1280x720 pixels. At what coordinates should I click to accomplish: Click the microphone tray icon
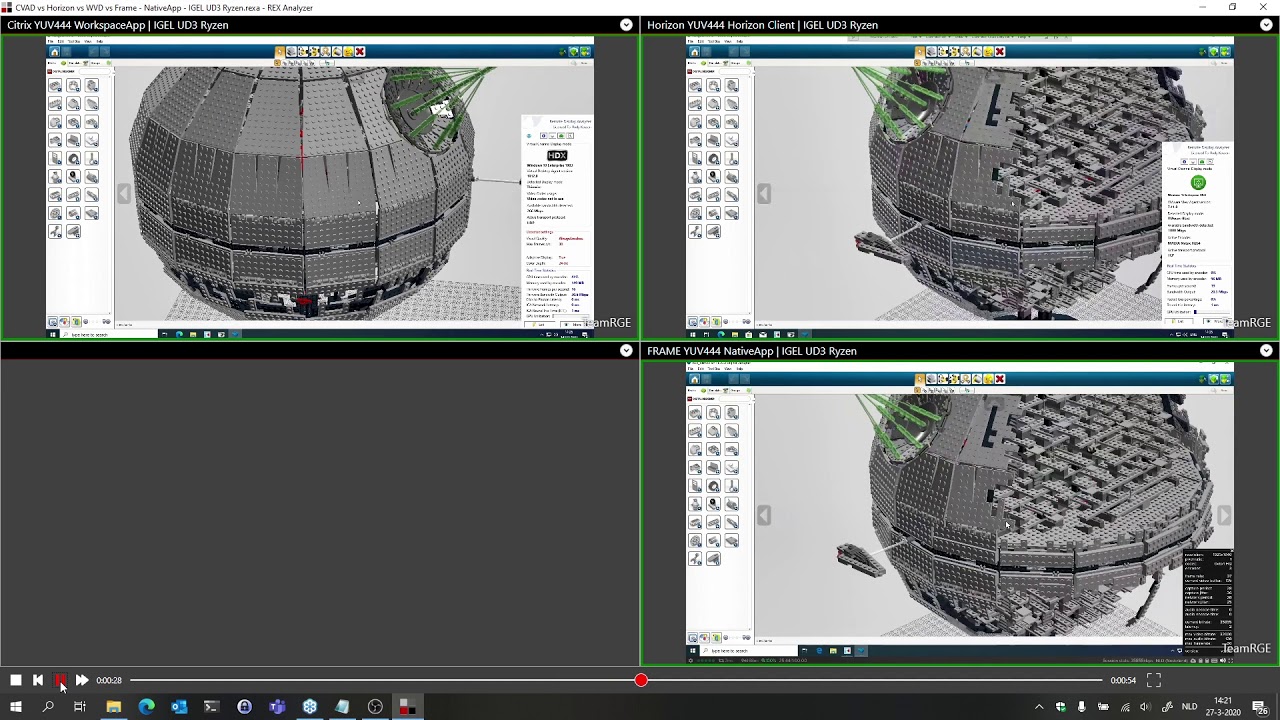coord(1082,707)
